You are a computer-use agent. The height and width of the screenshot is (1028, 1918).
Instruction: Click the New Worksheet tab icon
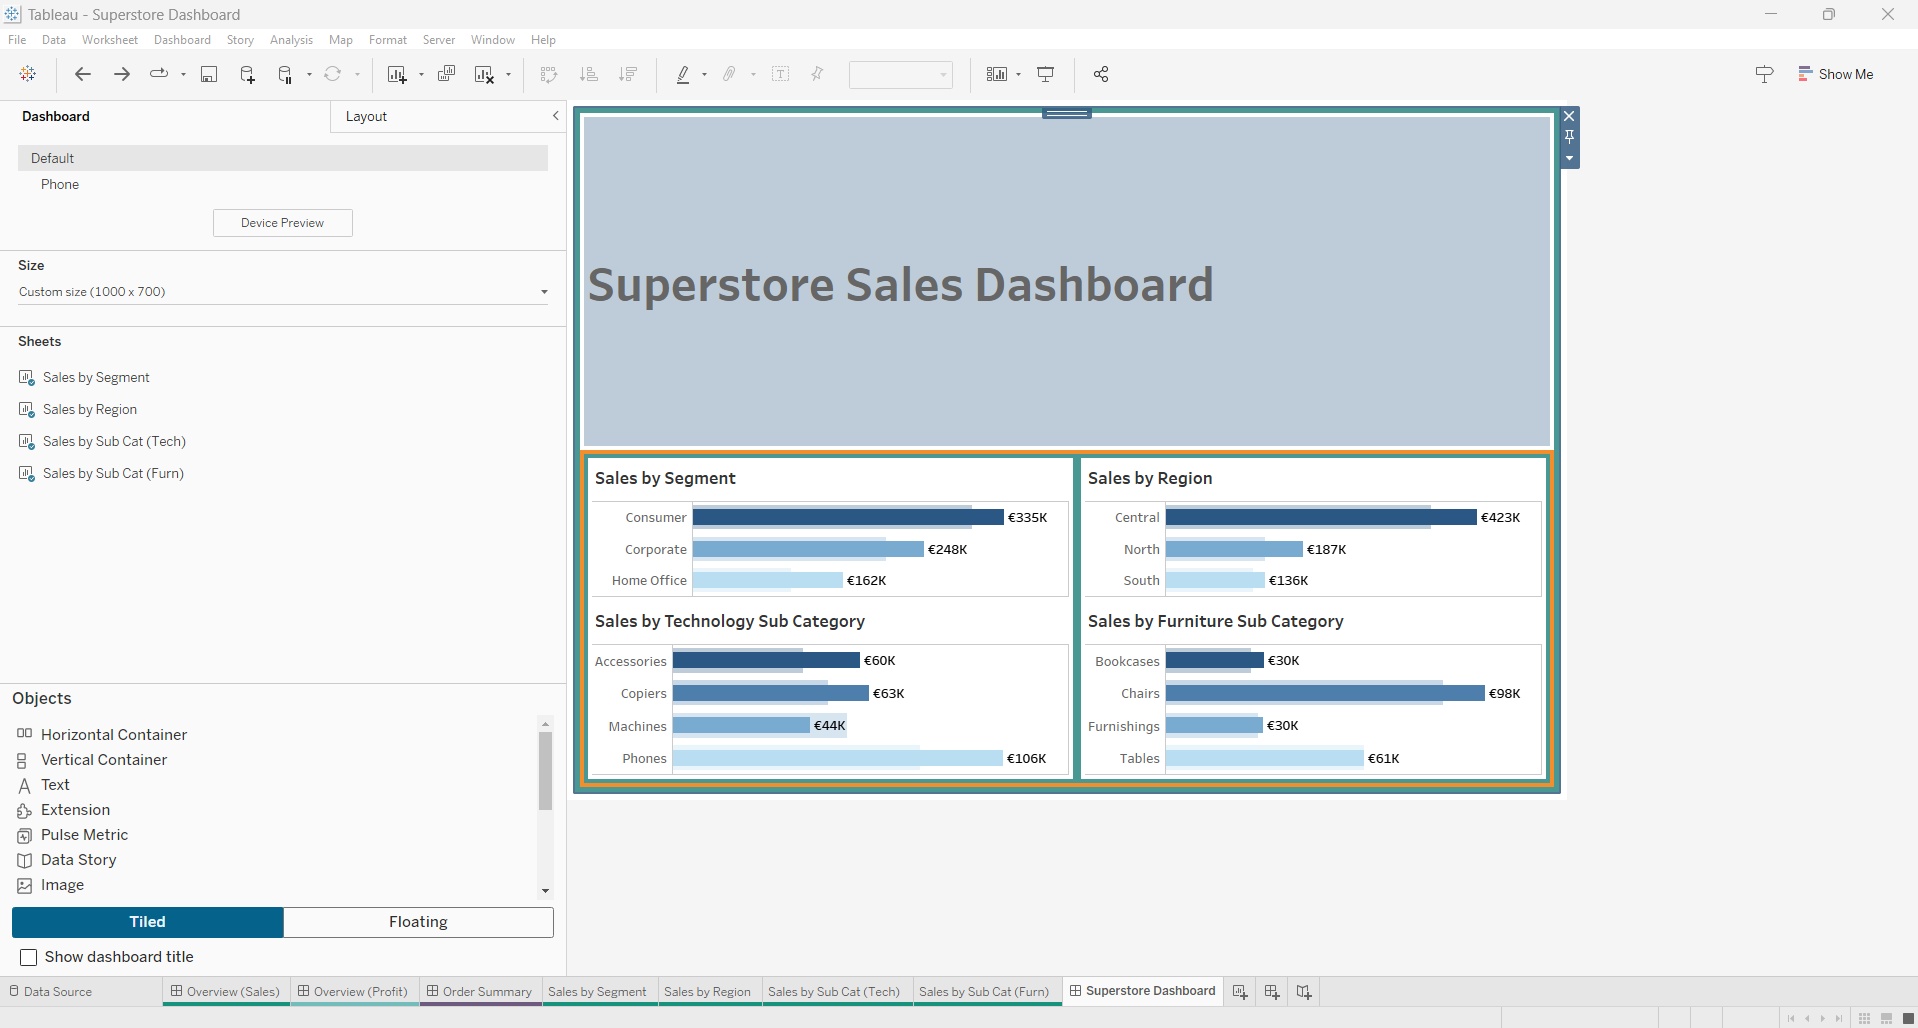click(x=1240, y=992)
